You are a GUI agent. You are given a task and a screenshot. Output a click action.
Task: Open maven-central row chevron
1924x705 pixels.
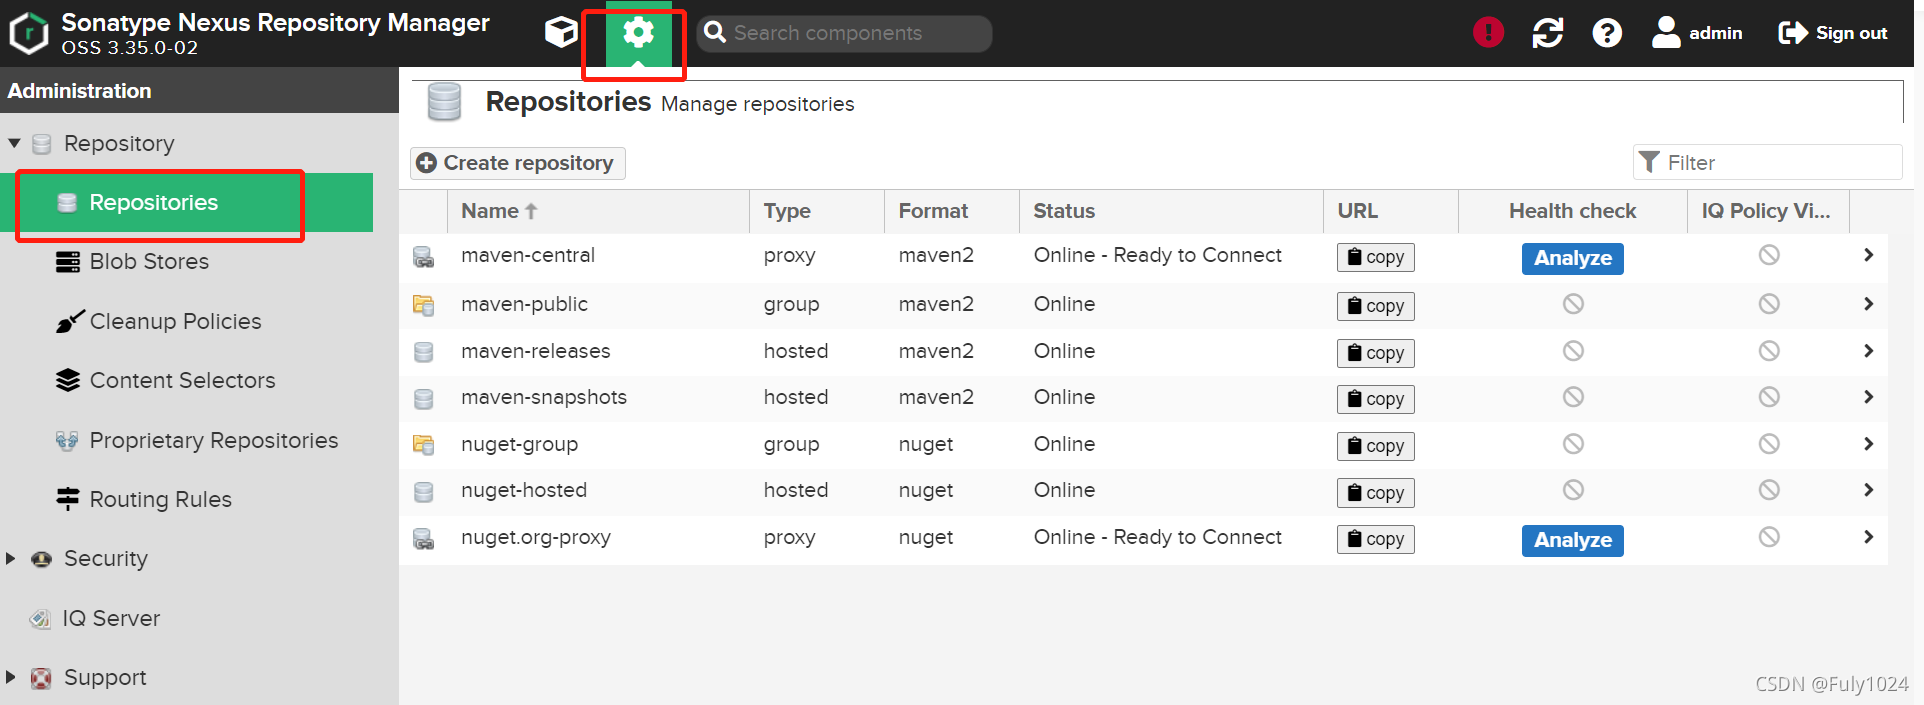click(1868, 255)
